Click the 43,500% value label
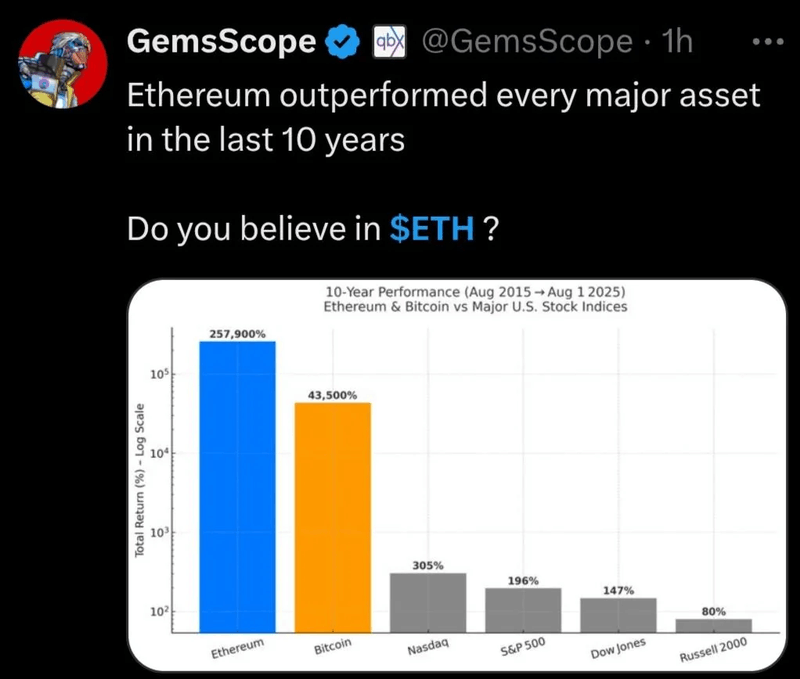Image resolution: width=800 pixels, height=679 pixels. [x=332, y=395]
